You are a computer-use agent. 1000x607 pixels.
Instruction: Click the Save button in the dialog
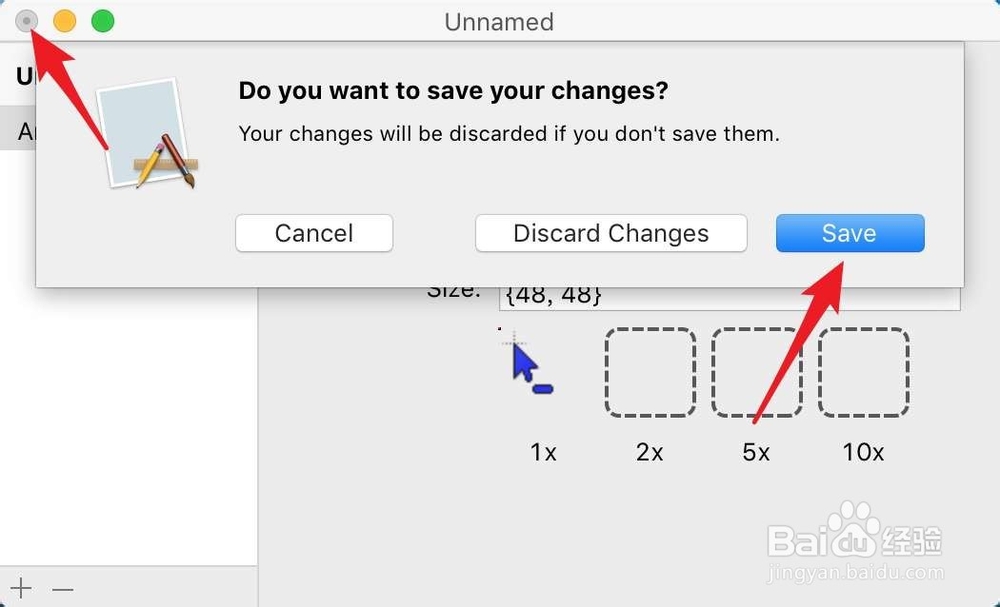coord(849,233)
